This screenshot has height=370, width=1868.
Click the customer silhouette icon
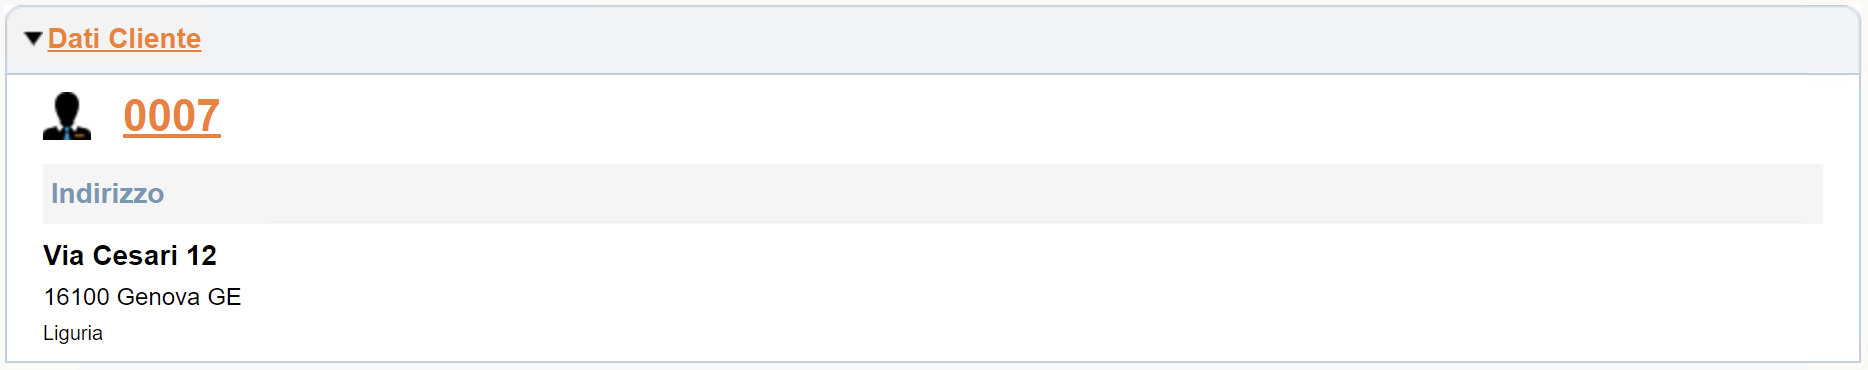[x=67, y=116]
